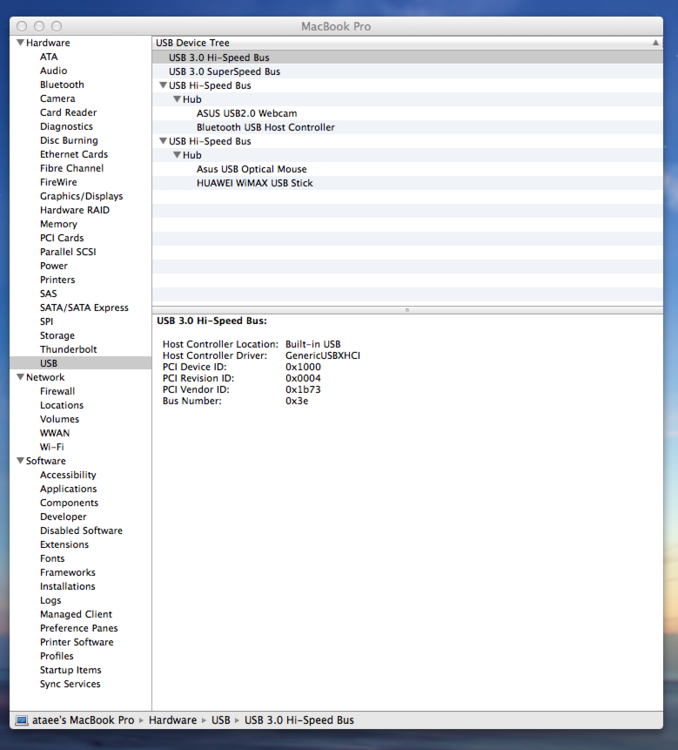
Task: Open Memory in sidebar
Action: (58, 224)
